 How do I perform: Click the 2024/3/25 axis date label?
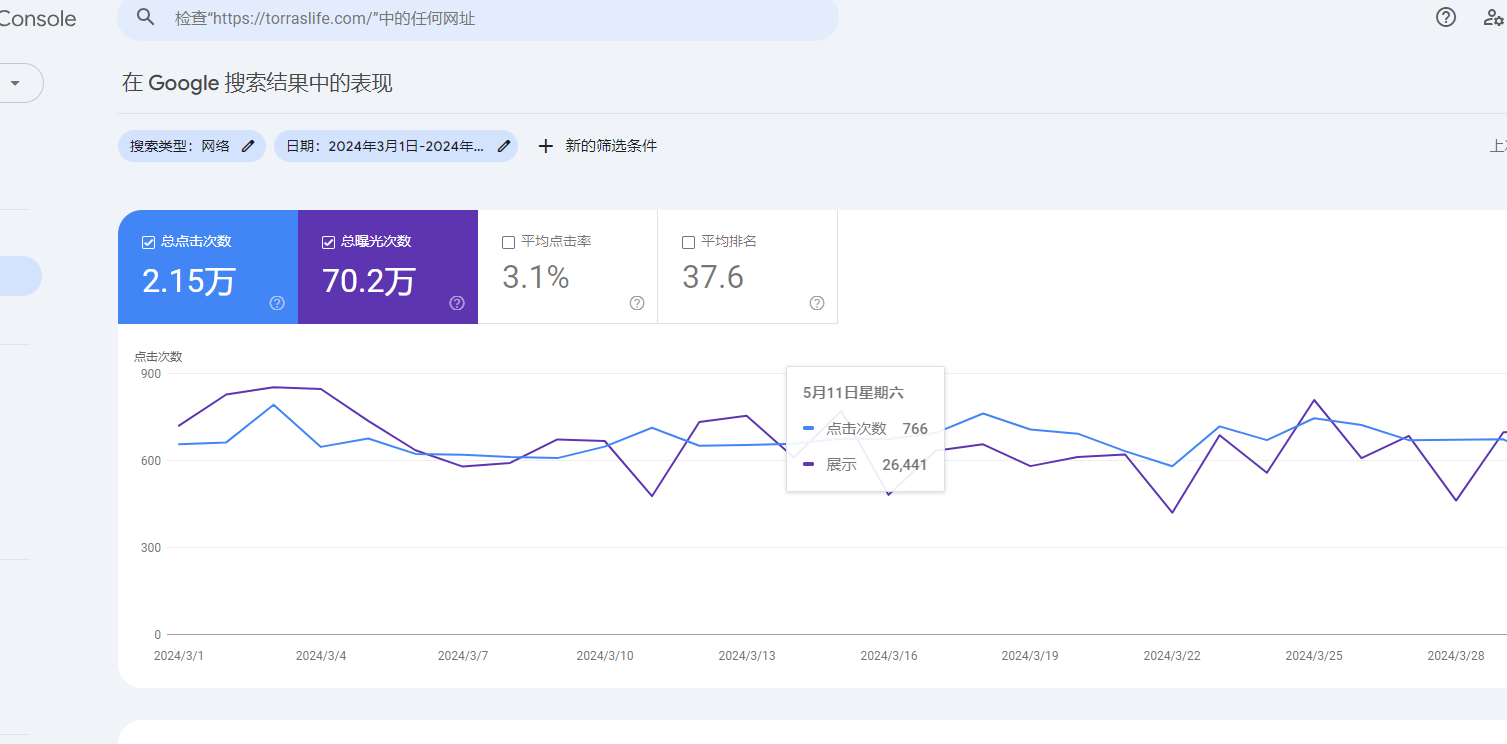click(1314, 656)
